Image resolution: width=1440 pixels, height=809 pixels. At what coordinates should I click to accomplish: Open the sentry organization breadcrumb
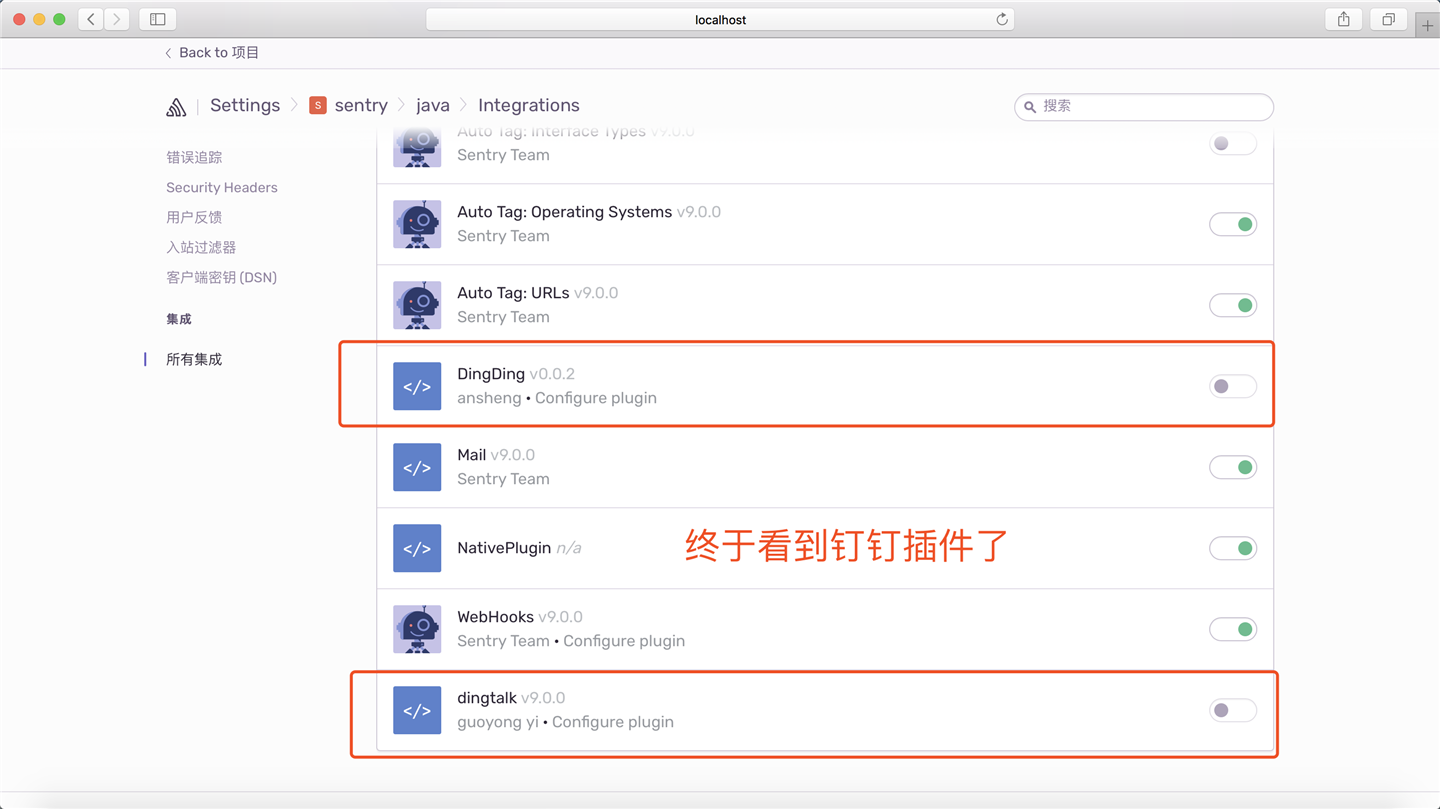tap(361, 105)
